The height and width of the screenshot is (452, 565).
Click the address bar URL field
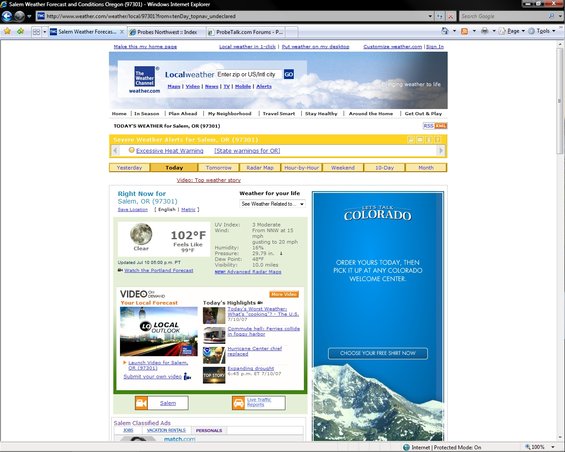[x=232, y=16]
